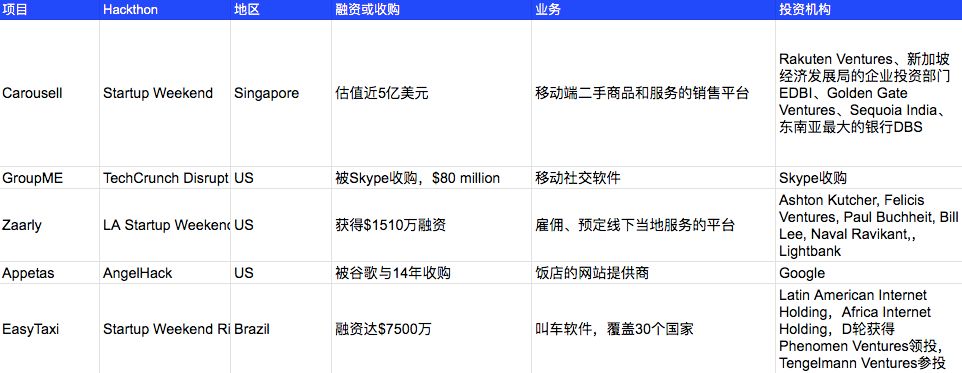
Task: Click the Rakuten Ventures investors cell
Action: pyautogui.click(x=869, y=93)
